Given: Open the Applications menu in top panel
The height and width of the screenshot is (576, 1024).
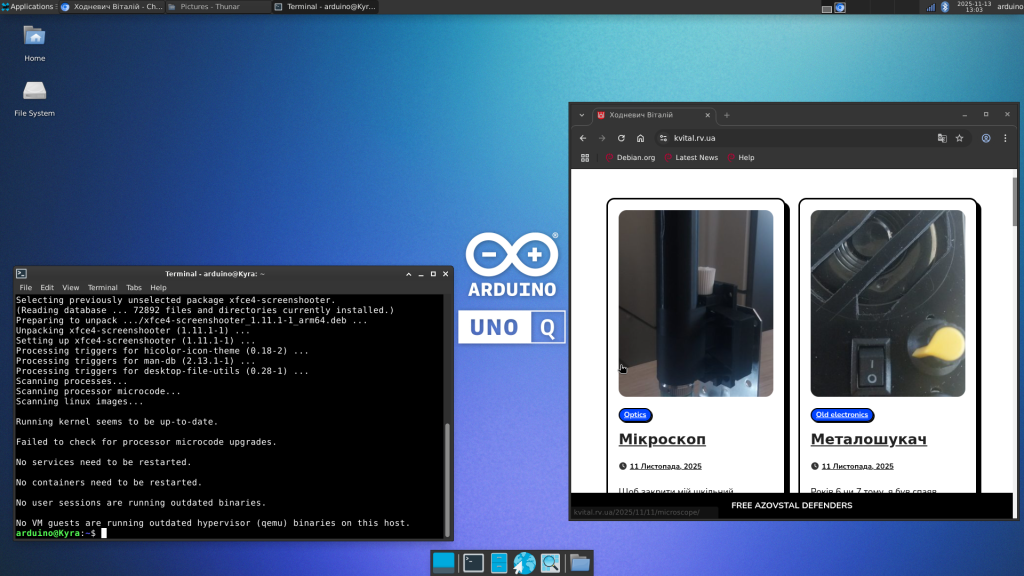Looking at the screenshot, I should 28,6.
